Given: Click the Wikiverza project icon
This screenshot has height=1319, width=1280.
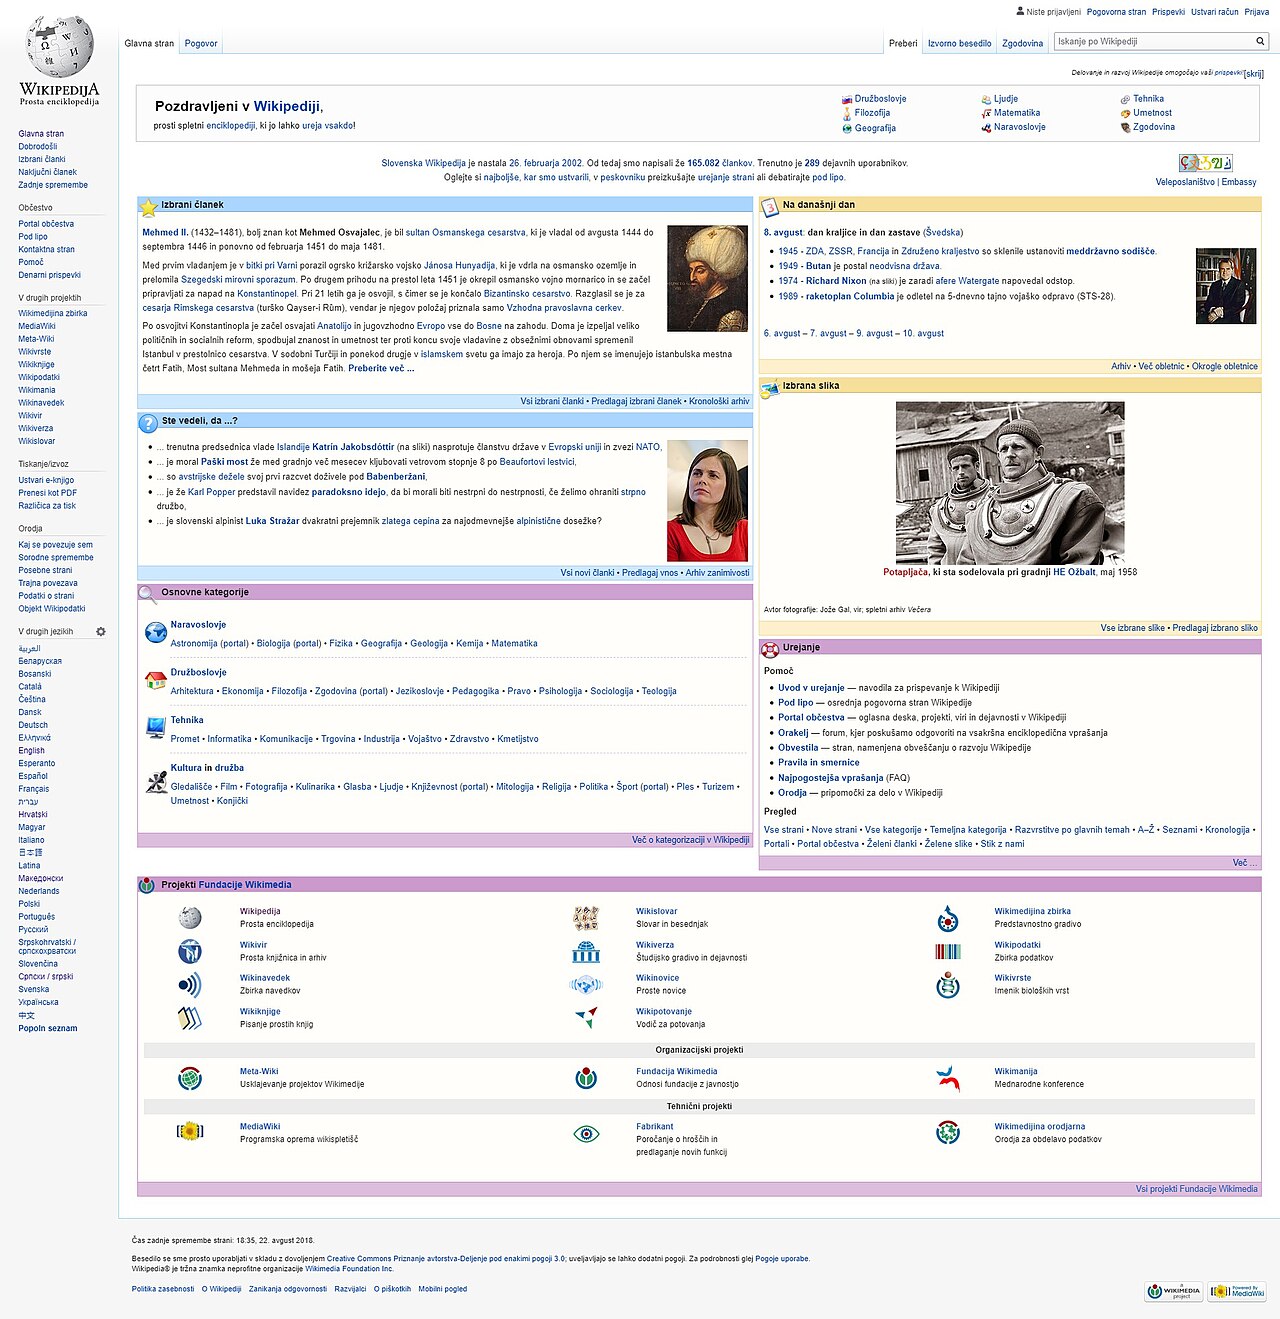Looking at the screenshot, I should 586,951.
